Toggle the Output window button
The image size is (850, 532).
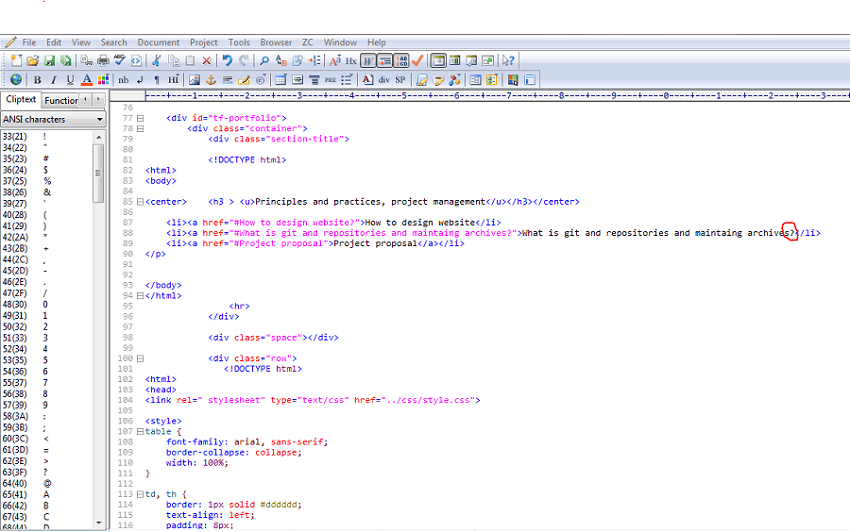point(471,61)
